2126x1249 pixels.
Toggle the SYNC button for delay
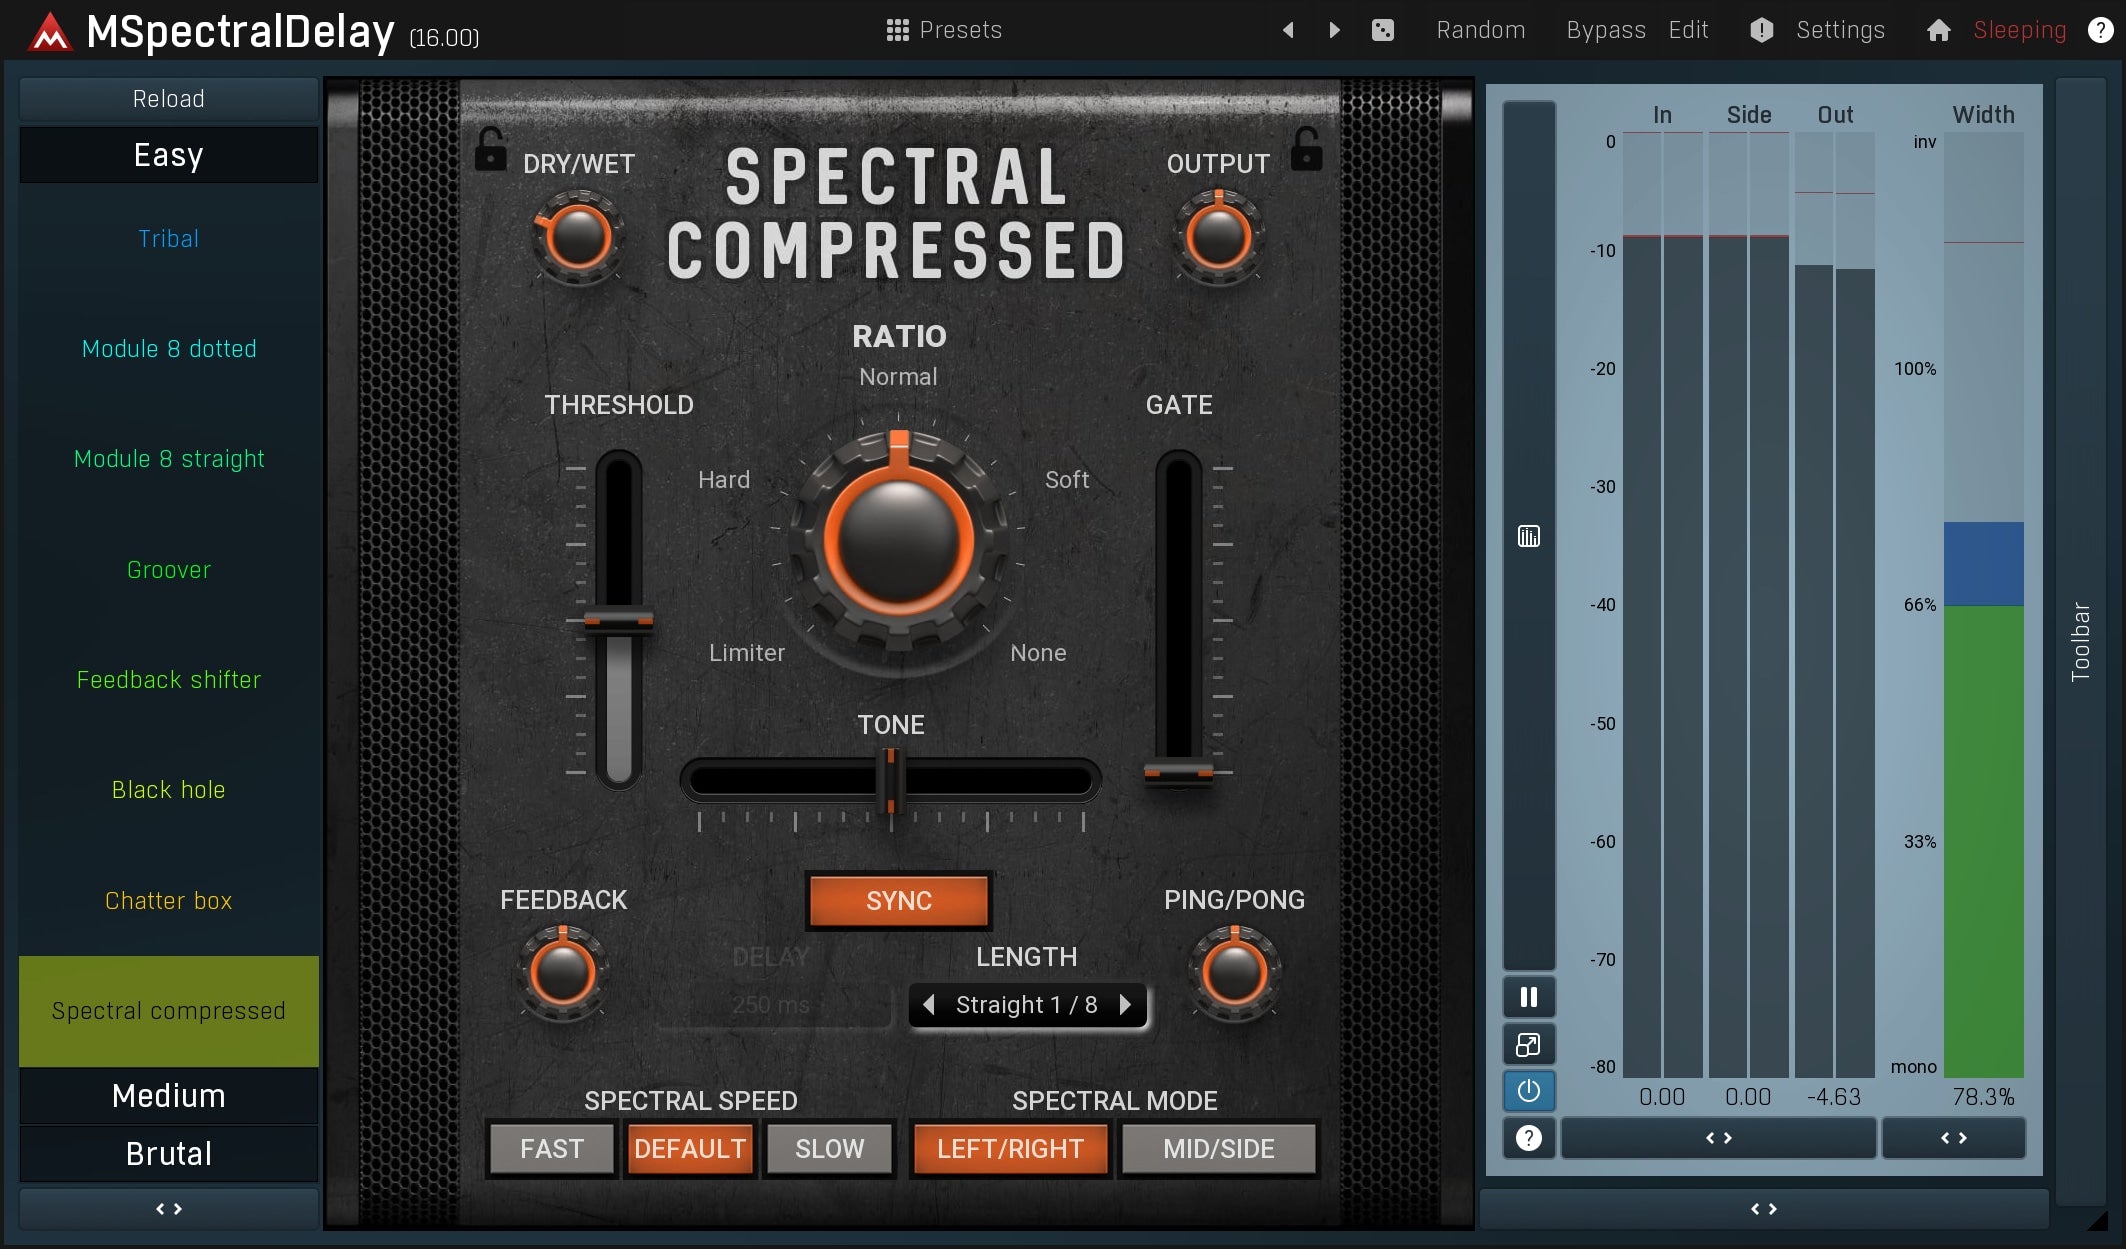pos(897,900)
